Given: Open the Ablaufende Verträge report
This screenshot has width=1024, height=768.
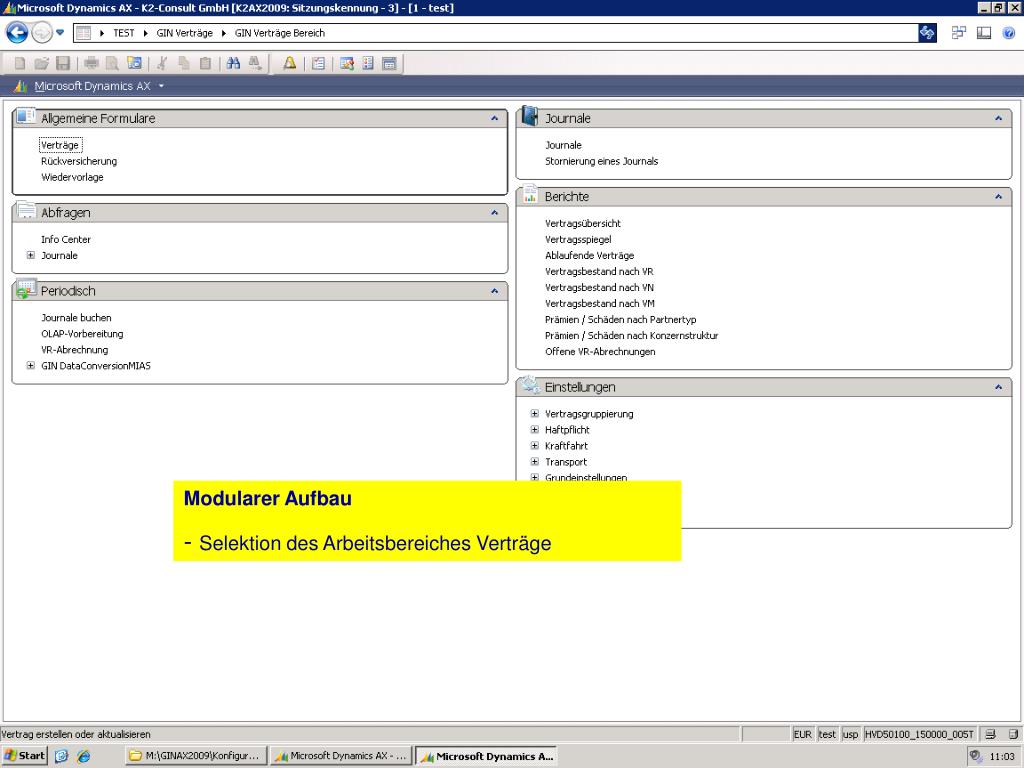Looking at the screenshot, I should coord(590,255).
